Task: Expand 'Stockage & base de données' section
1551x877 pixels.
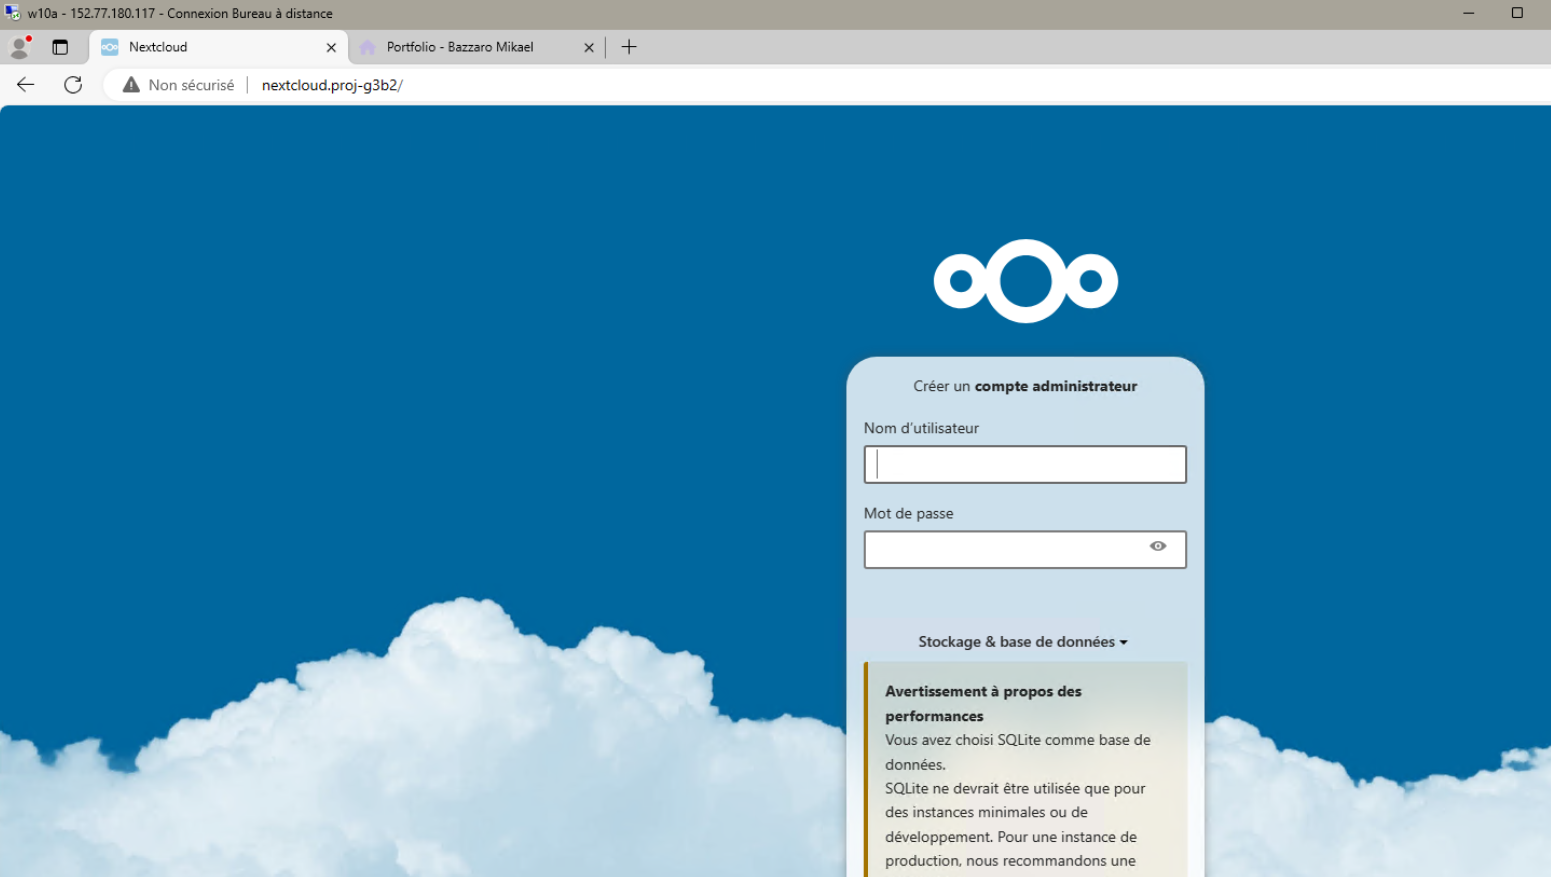Action: click(1022, 642)
